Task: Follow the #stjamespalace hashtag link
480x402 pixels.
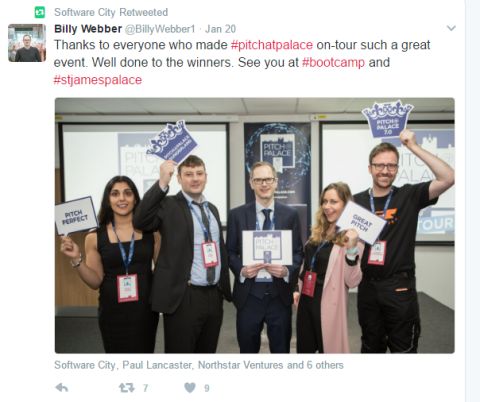Action: tap(98, 80)
